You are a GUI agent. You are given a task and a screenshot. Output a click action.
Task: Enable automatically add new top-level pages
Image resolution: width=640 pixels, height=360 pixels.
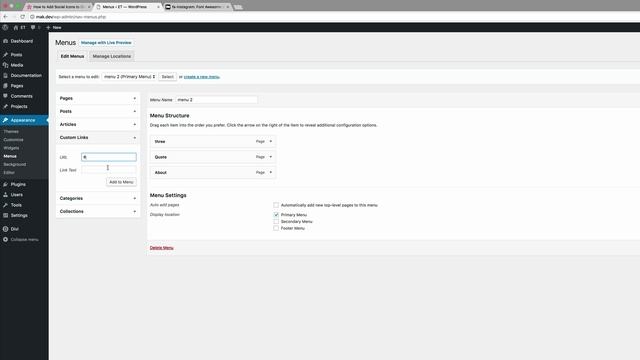[276, 205]
